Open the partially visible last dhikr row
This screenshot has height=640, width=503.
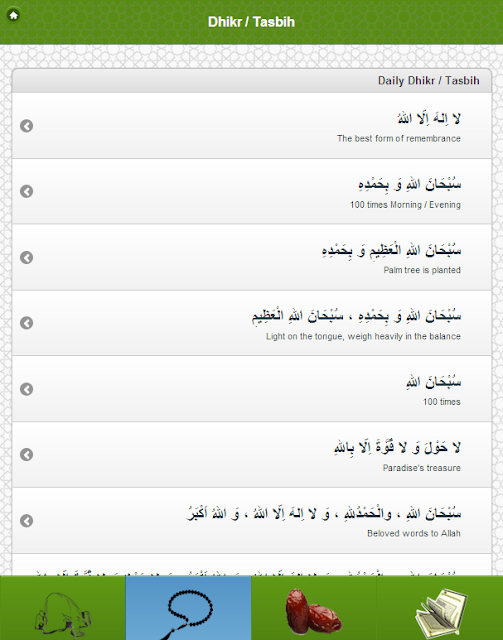(252, 565)
